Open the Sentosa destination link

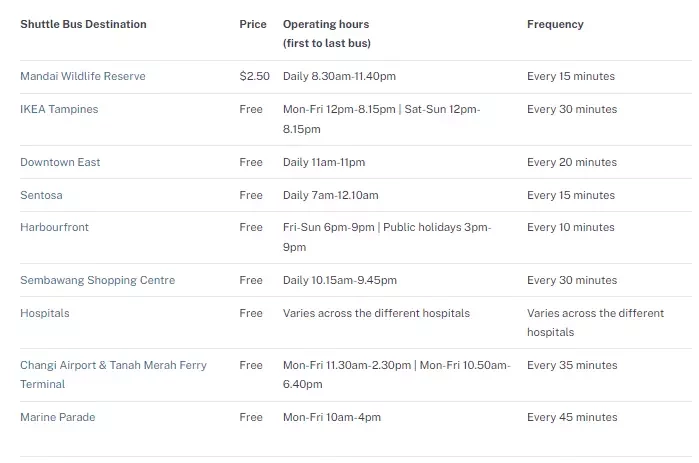tap(41, 195)
